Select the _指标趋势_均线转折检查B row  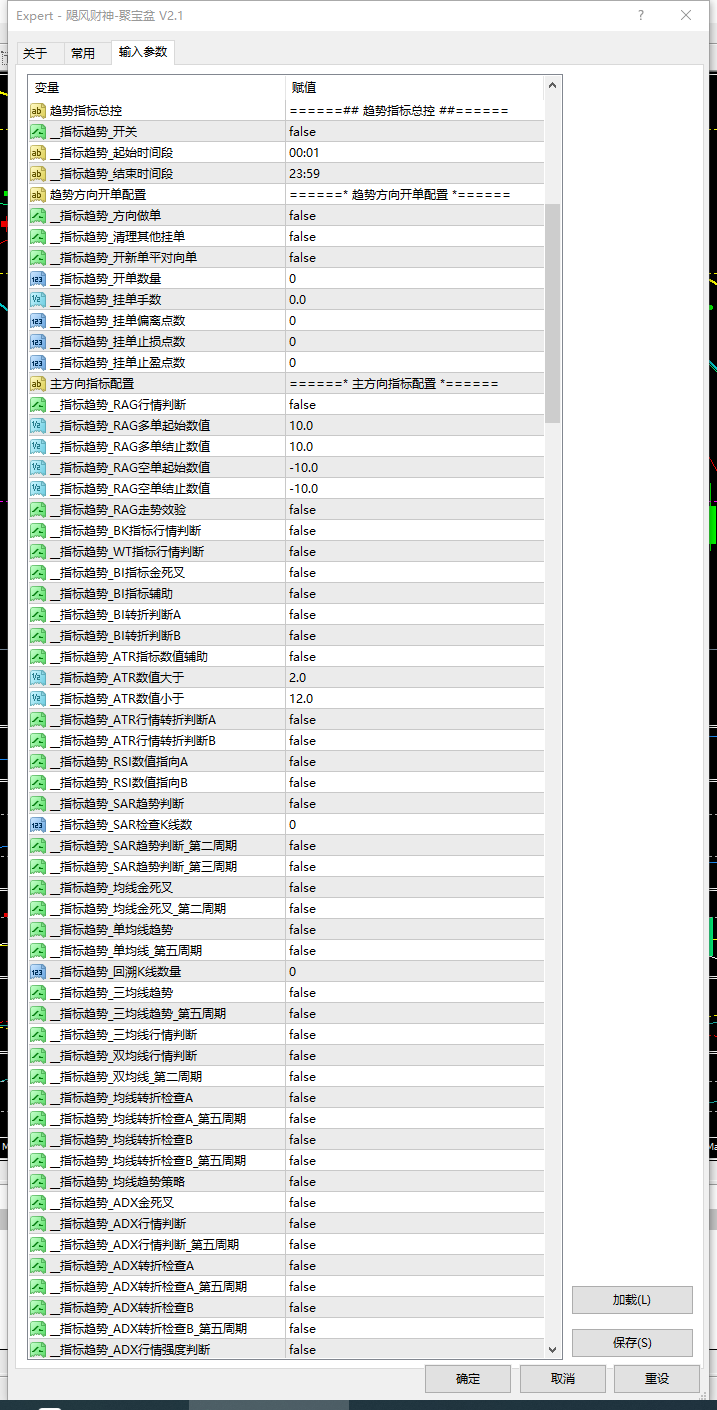point(286,1140)
